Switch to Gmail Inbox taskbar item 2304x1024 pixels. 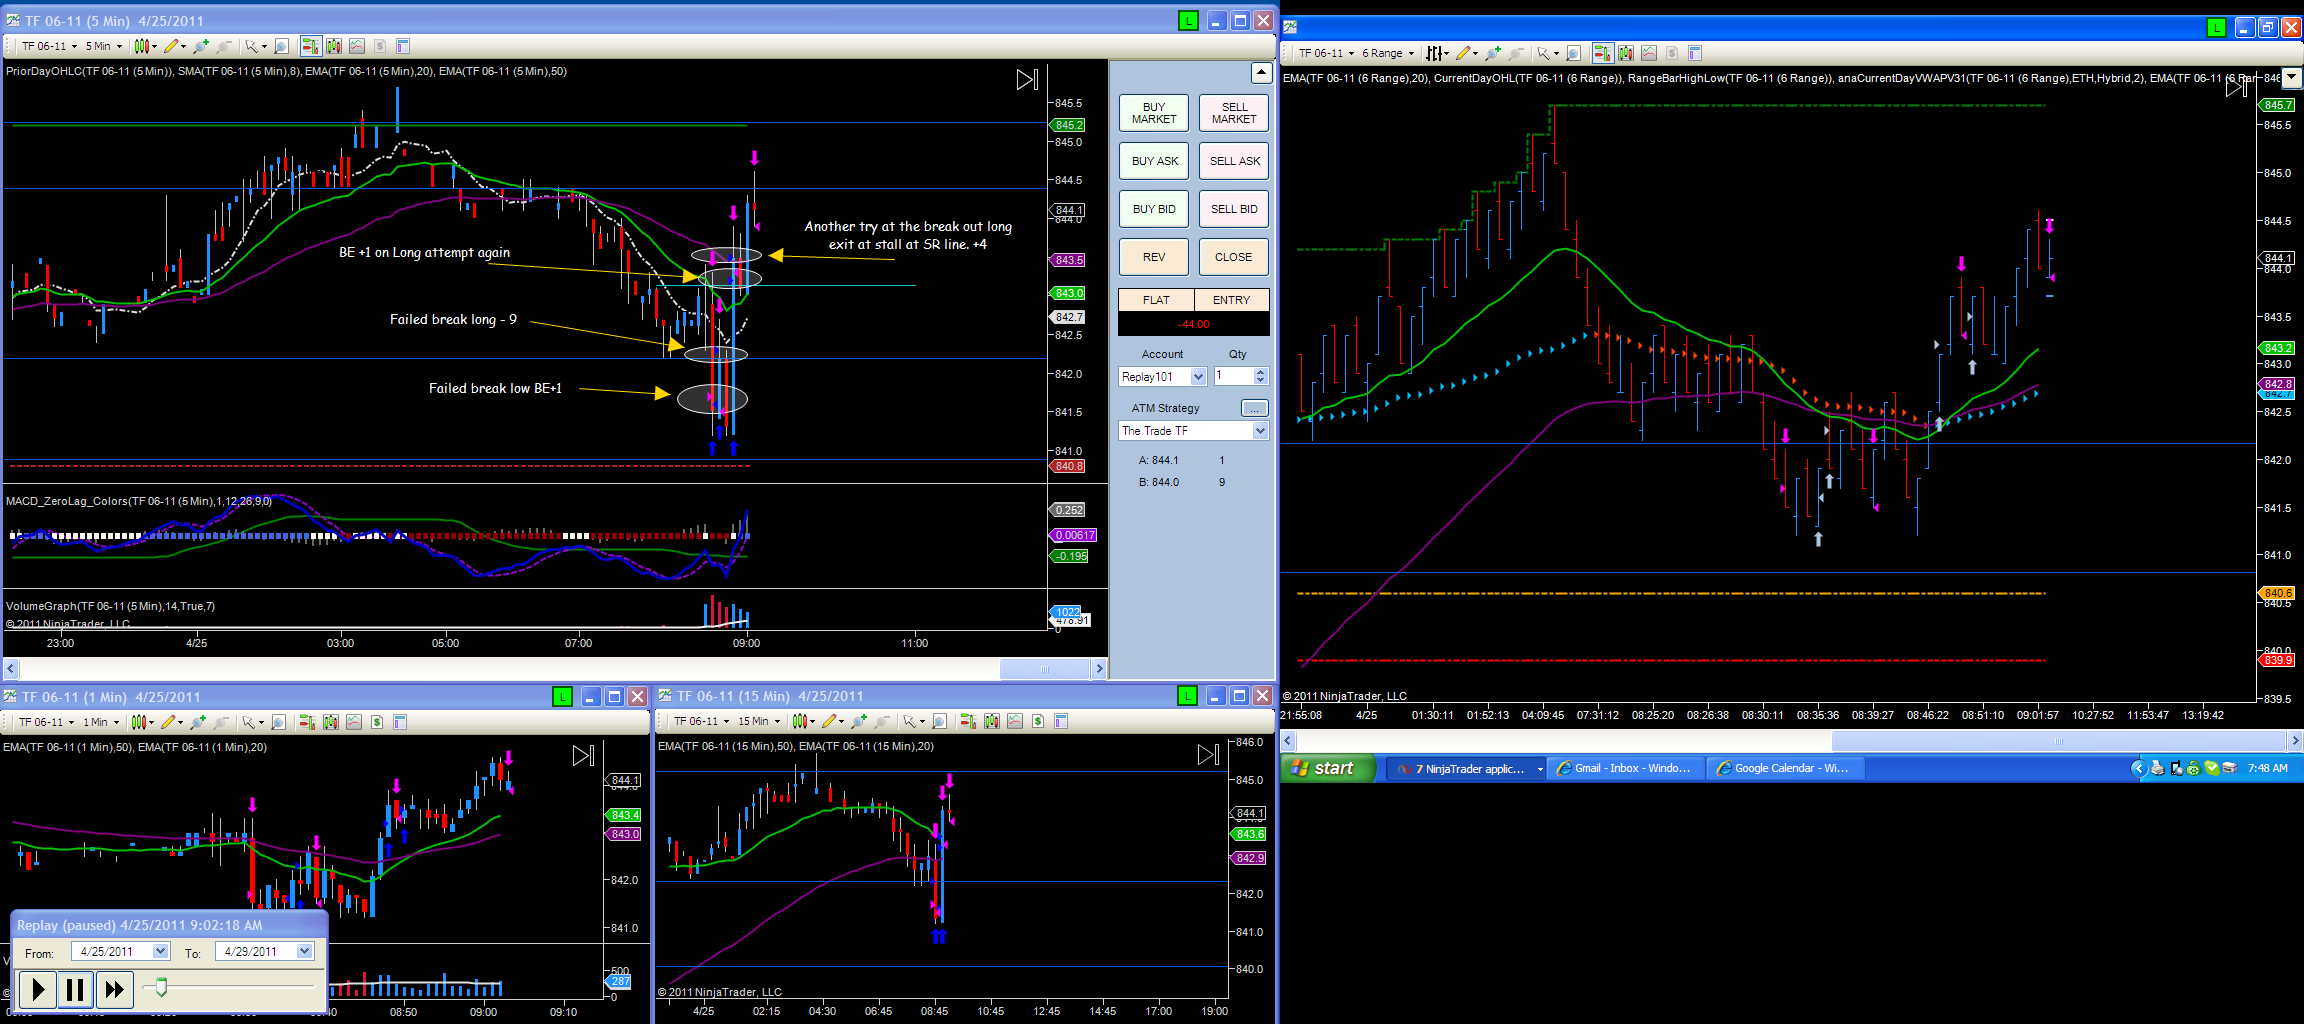[1626, 768]
